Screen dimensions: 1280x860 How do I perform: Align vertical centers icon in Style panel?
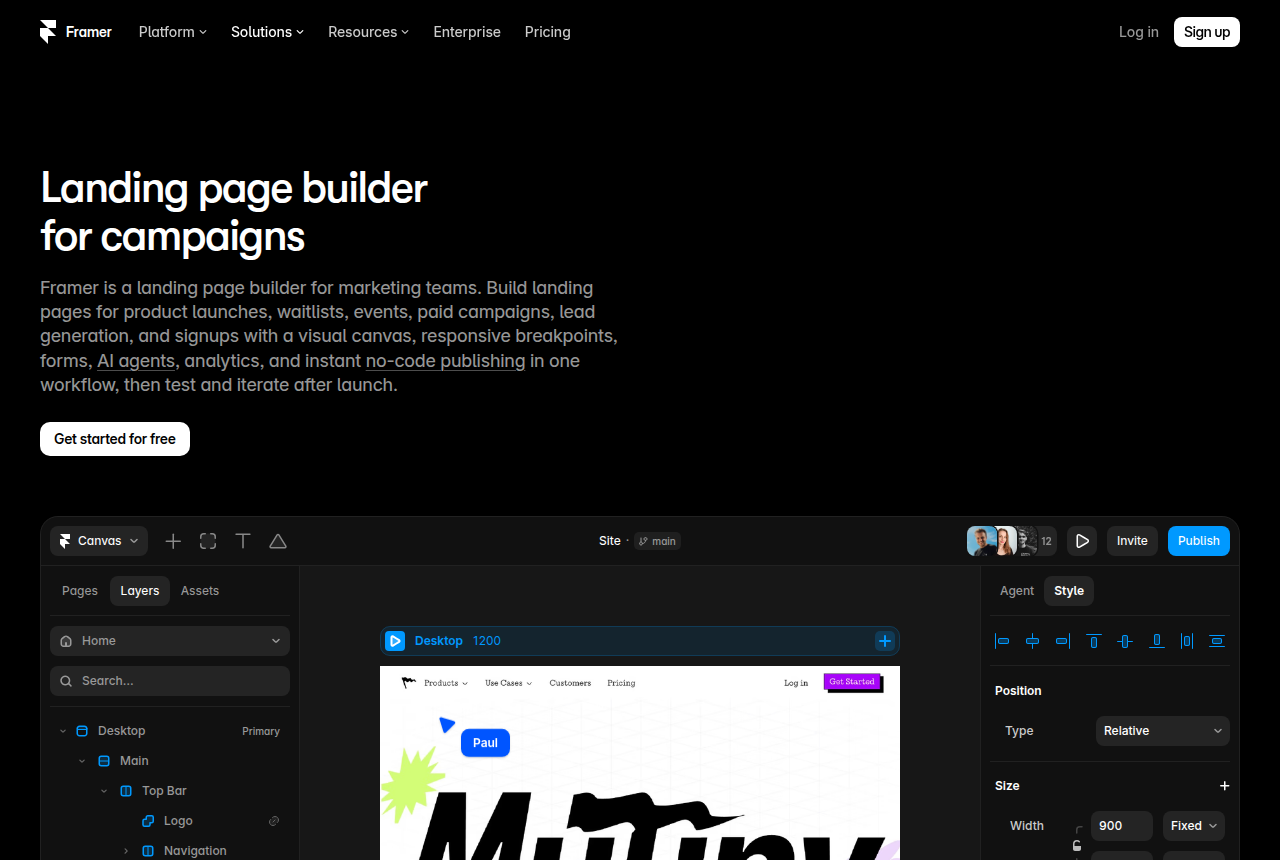[1125, 641]
